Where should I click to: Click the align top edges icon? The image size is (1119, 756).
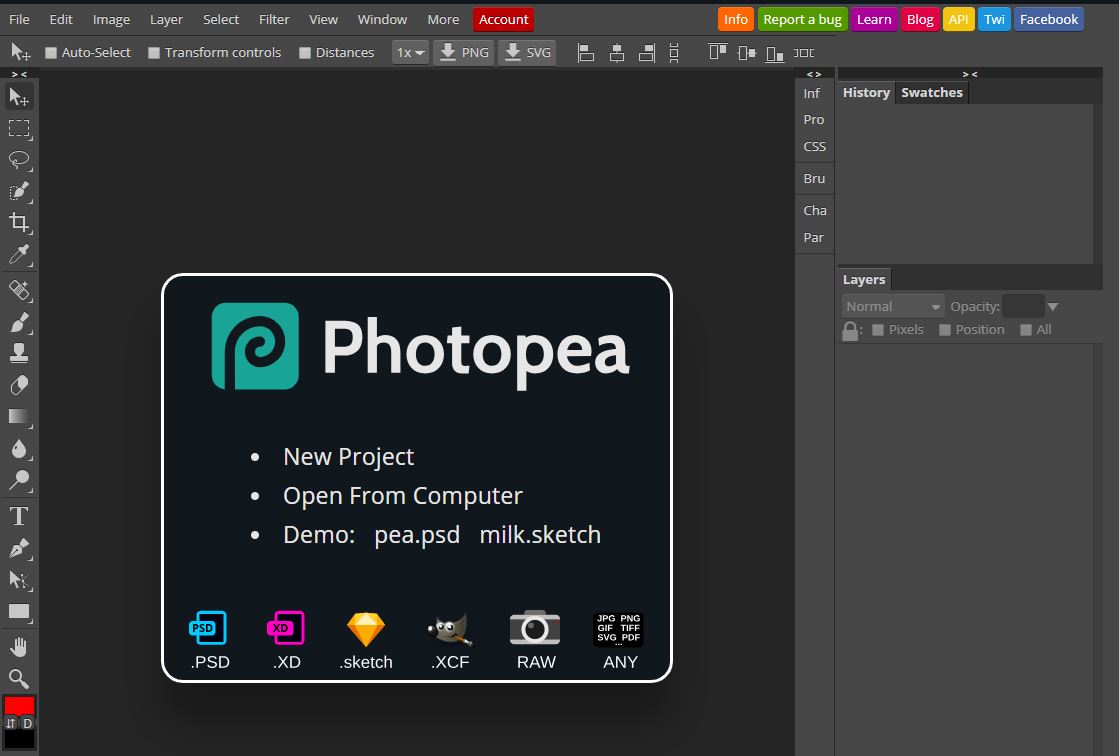click(717, 51)
